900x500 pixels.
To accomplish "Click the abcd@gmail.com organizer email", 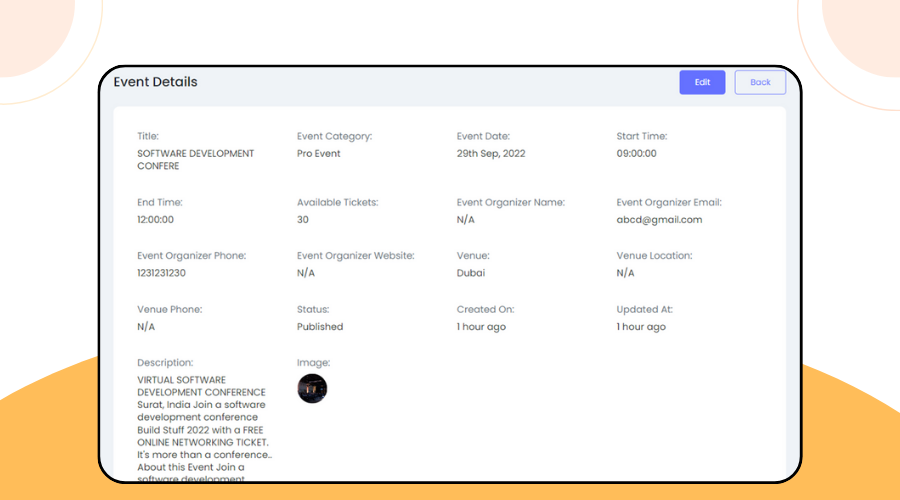I will [659, 220].
